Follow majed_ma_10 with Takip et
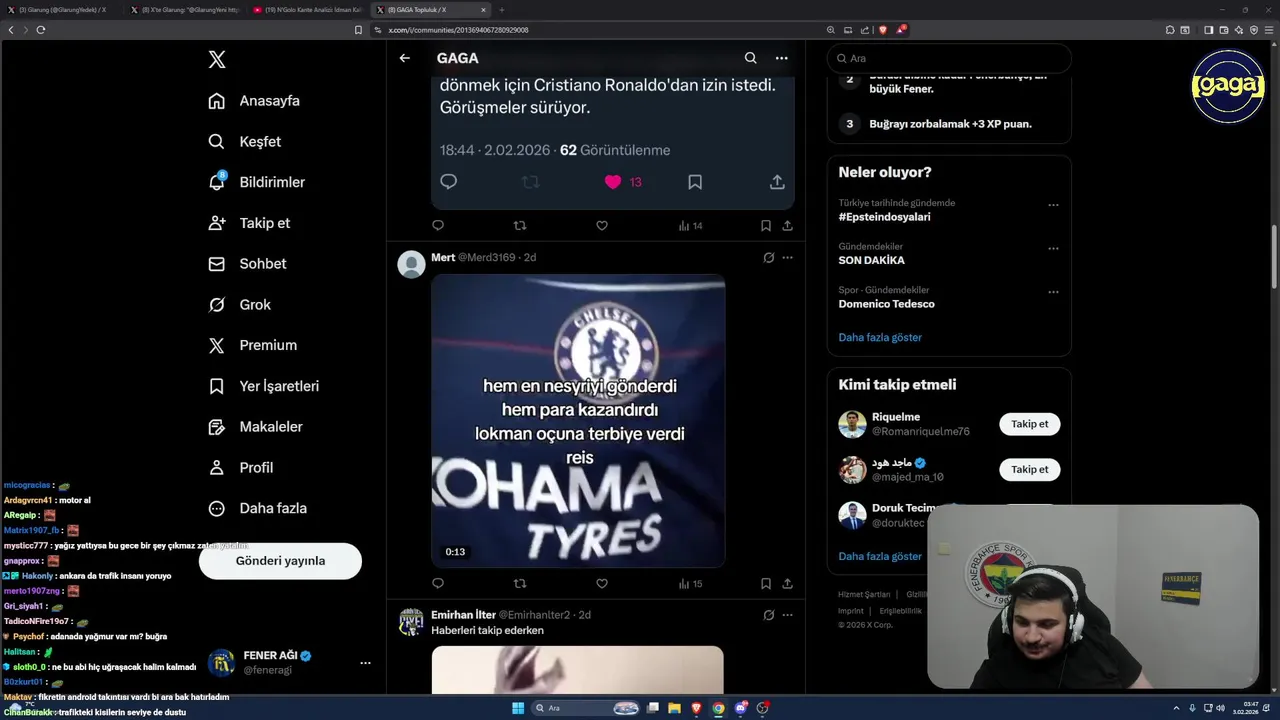1280x720 pixels. tap(1029, 469)
